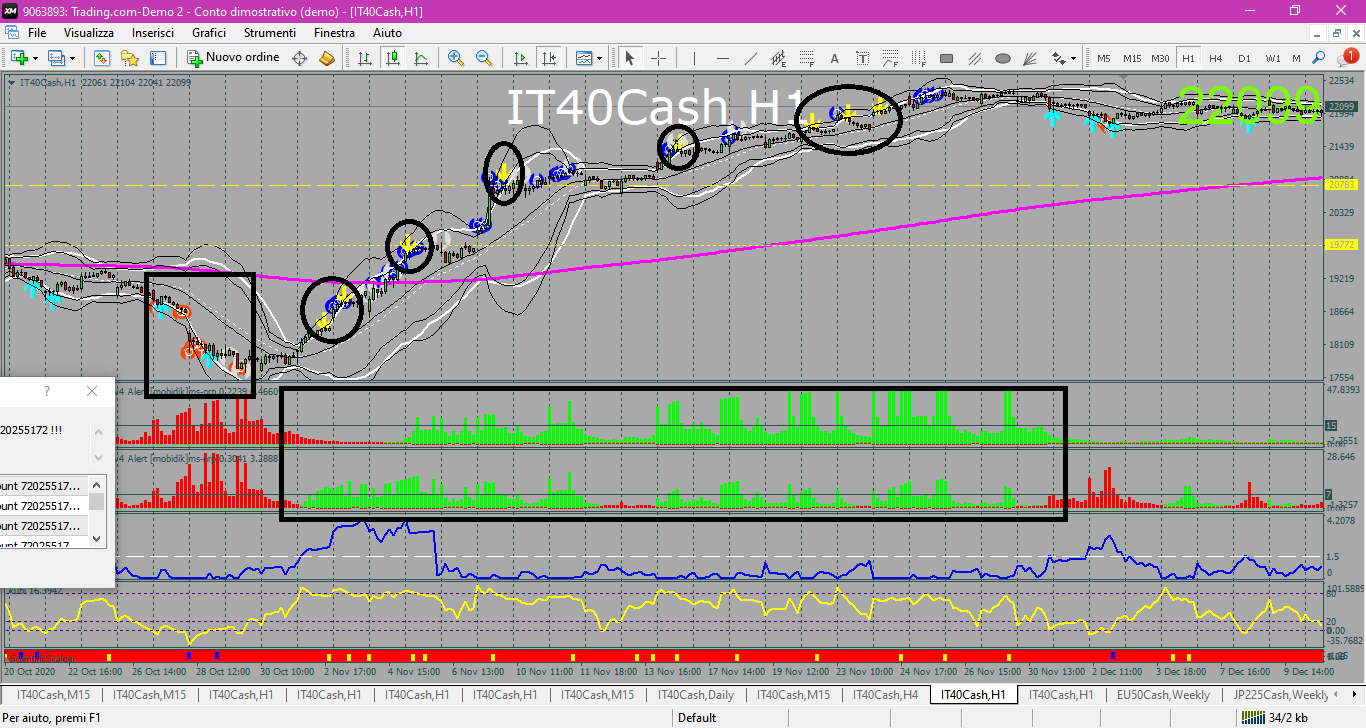Switch to the EU50Cash,Weekly tab
Viewport: 1366px width, 728px height.
tap(1162, 694)
